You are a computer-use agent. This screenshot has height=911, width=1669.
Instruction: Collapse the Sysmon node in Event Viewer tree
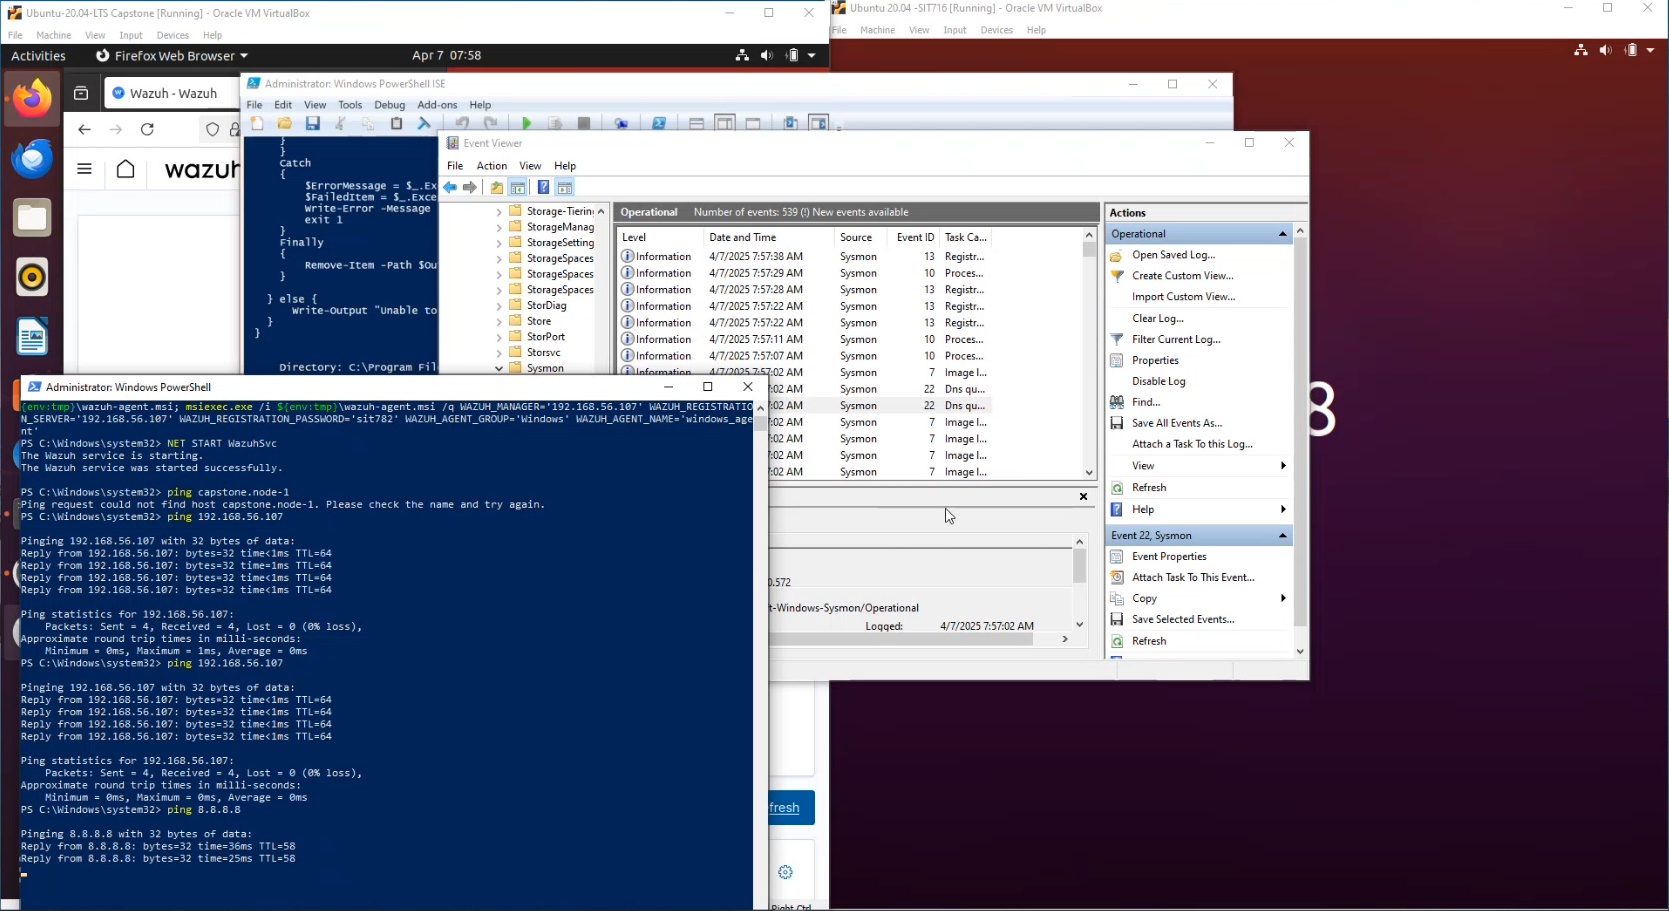[x=499, y=368]
